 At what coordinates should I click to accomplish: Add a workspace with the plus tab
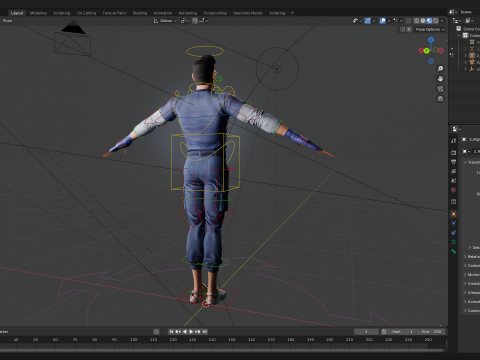click(x=292, y=13)
